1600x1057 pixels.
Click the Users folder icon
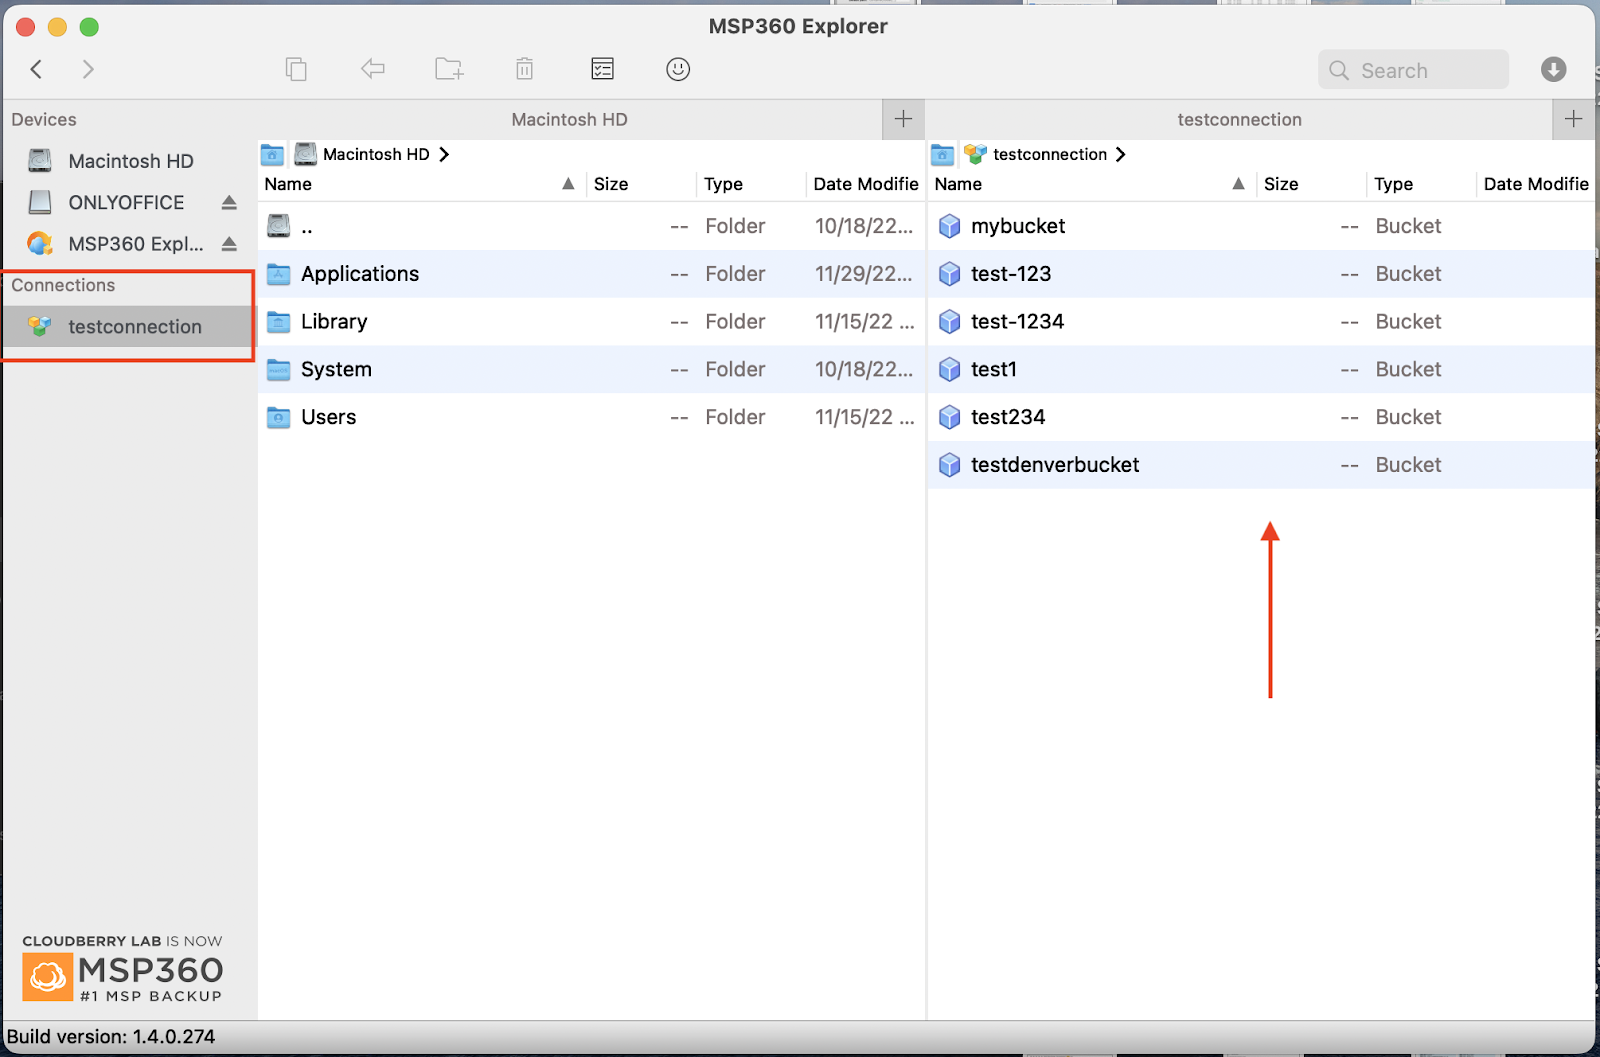[279, 417]
